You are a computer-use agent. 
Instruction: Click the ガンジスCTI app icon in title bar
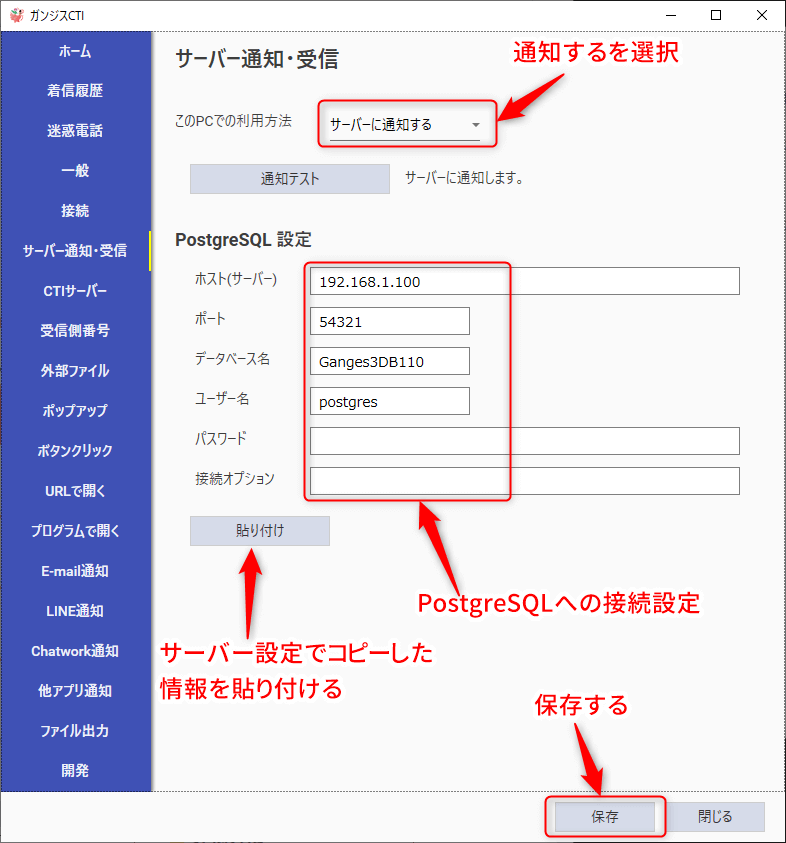16,15
